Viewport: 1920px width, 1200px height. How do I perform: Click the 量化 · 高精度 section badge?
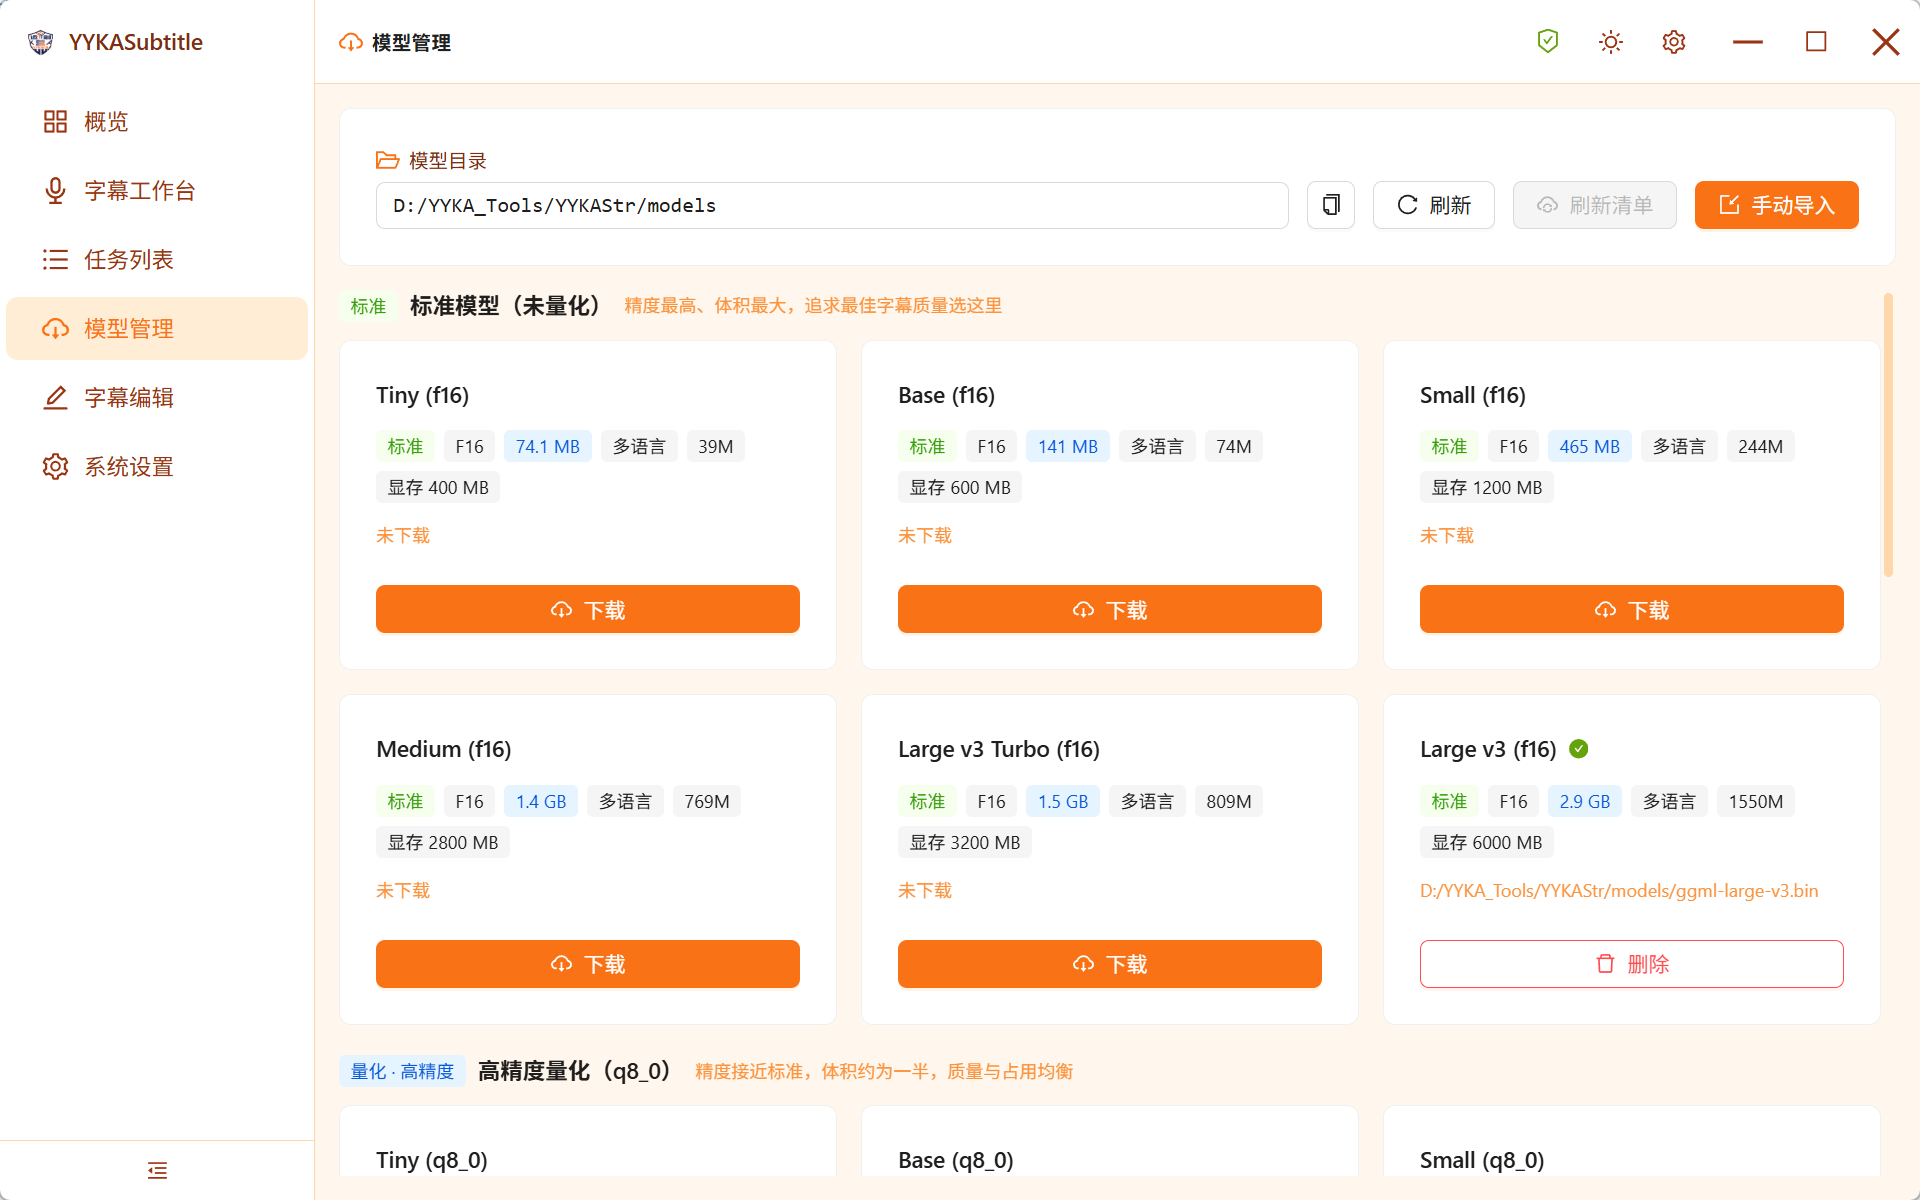(x=402, y=1071)
